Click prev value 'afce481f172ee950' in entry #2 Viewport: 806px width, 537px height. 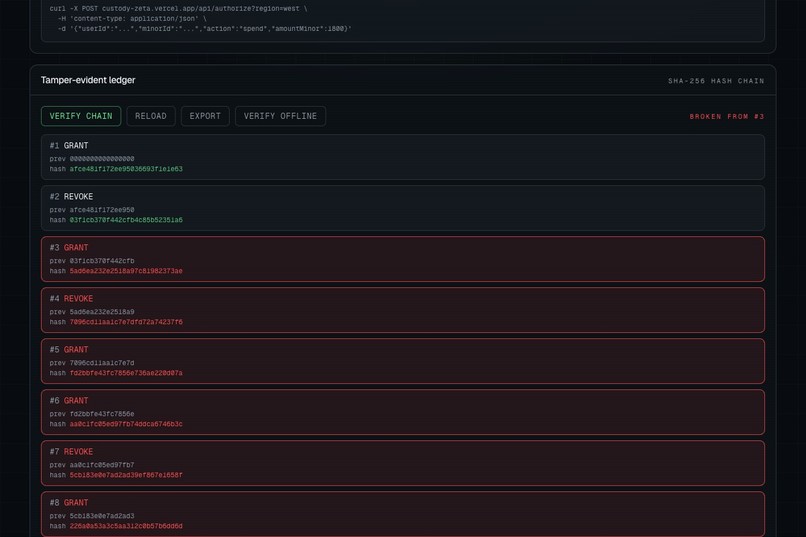pos(102,210)
